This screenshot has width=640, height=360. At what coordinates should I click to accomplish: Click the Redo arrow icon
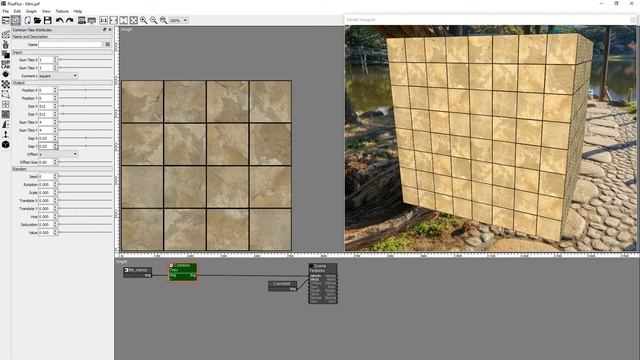[x=69, y=20]
